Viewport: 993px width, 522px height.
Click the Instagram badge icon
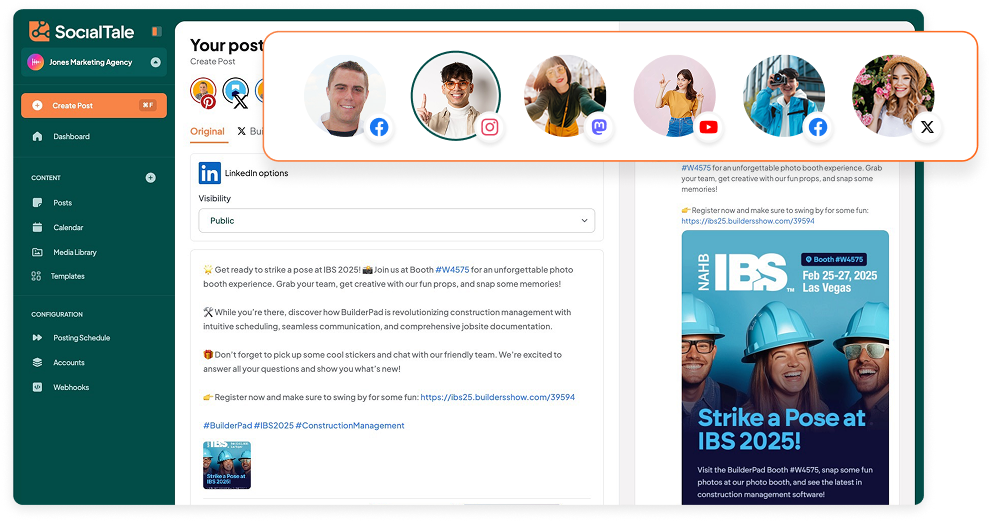tap(490, 127)
